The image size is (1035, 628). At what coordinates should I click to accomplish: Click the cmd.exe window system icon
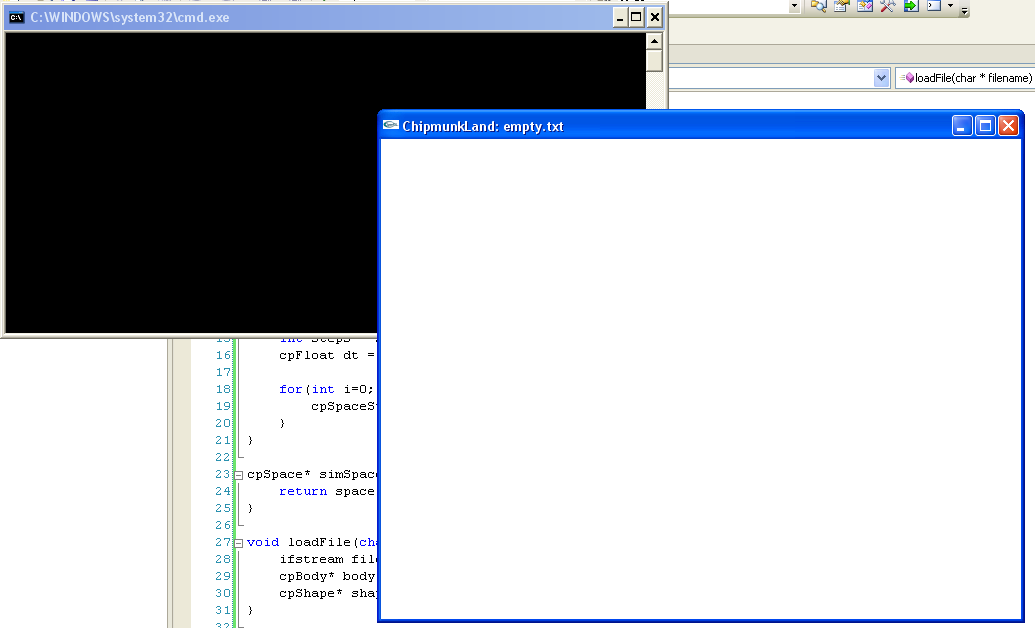pyautogui.click(x=17, y=17)
